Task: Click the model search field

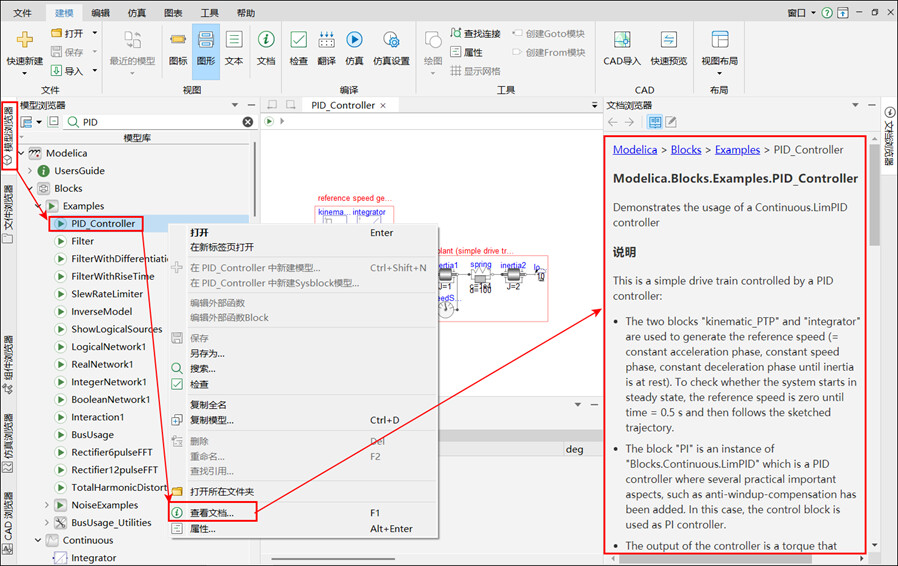Action: (160, 122)
